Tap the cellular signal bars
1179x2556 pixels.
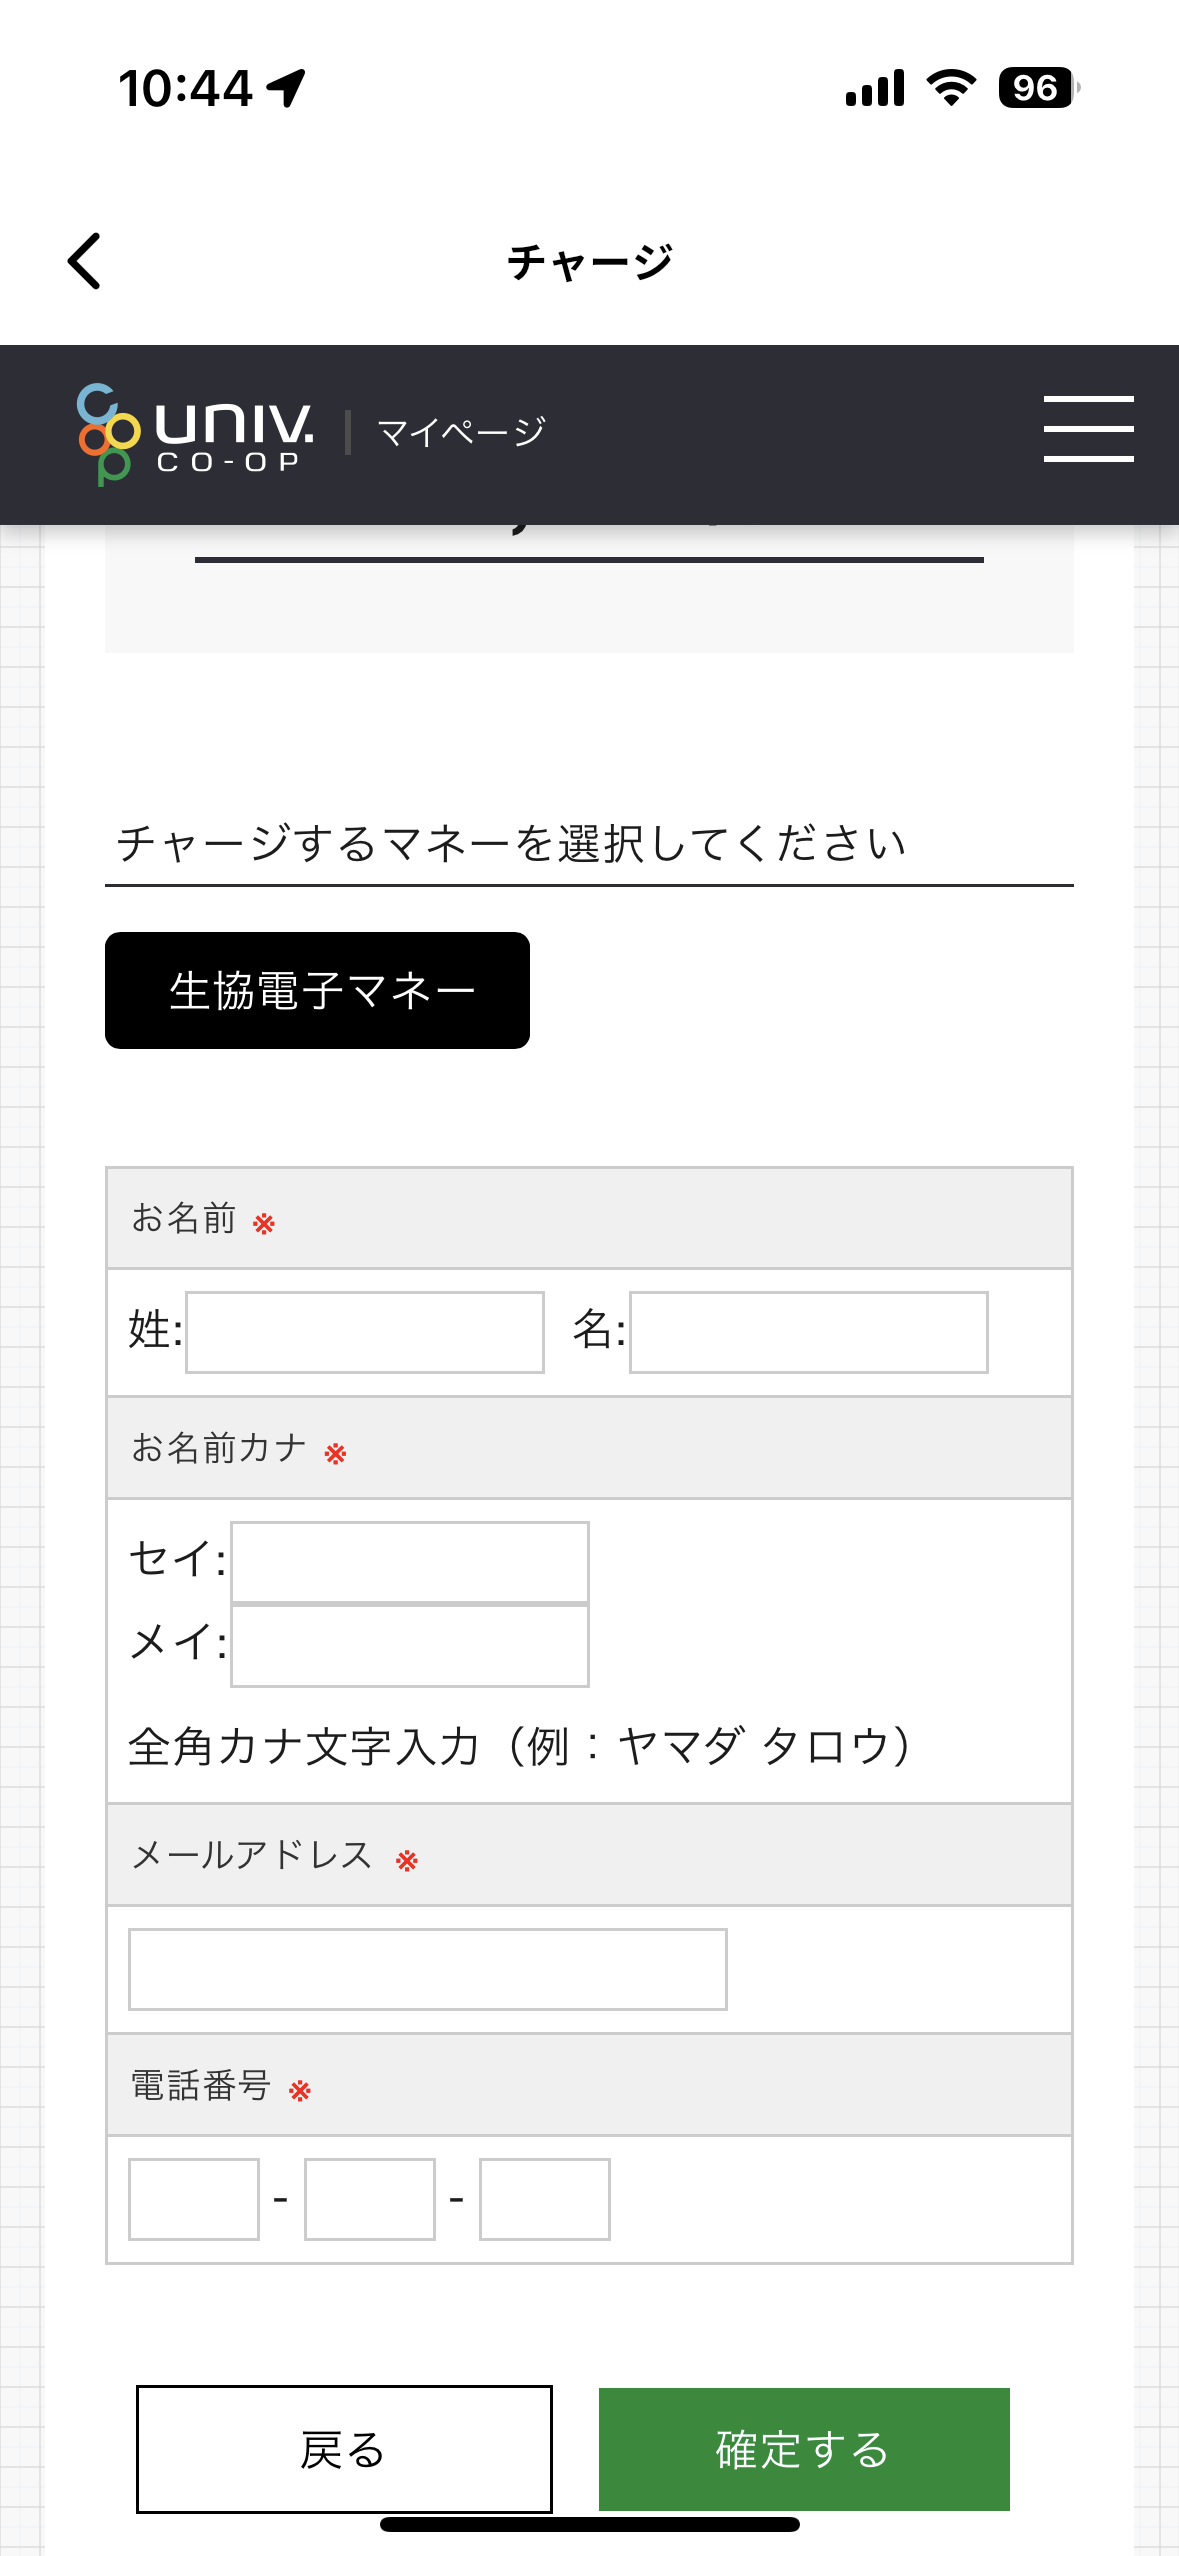click(875, 88)
